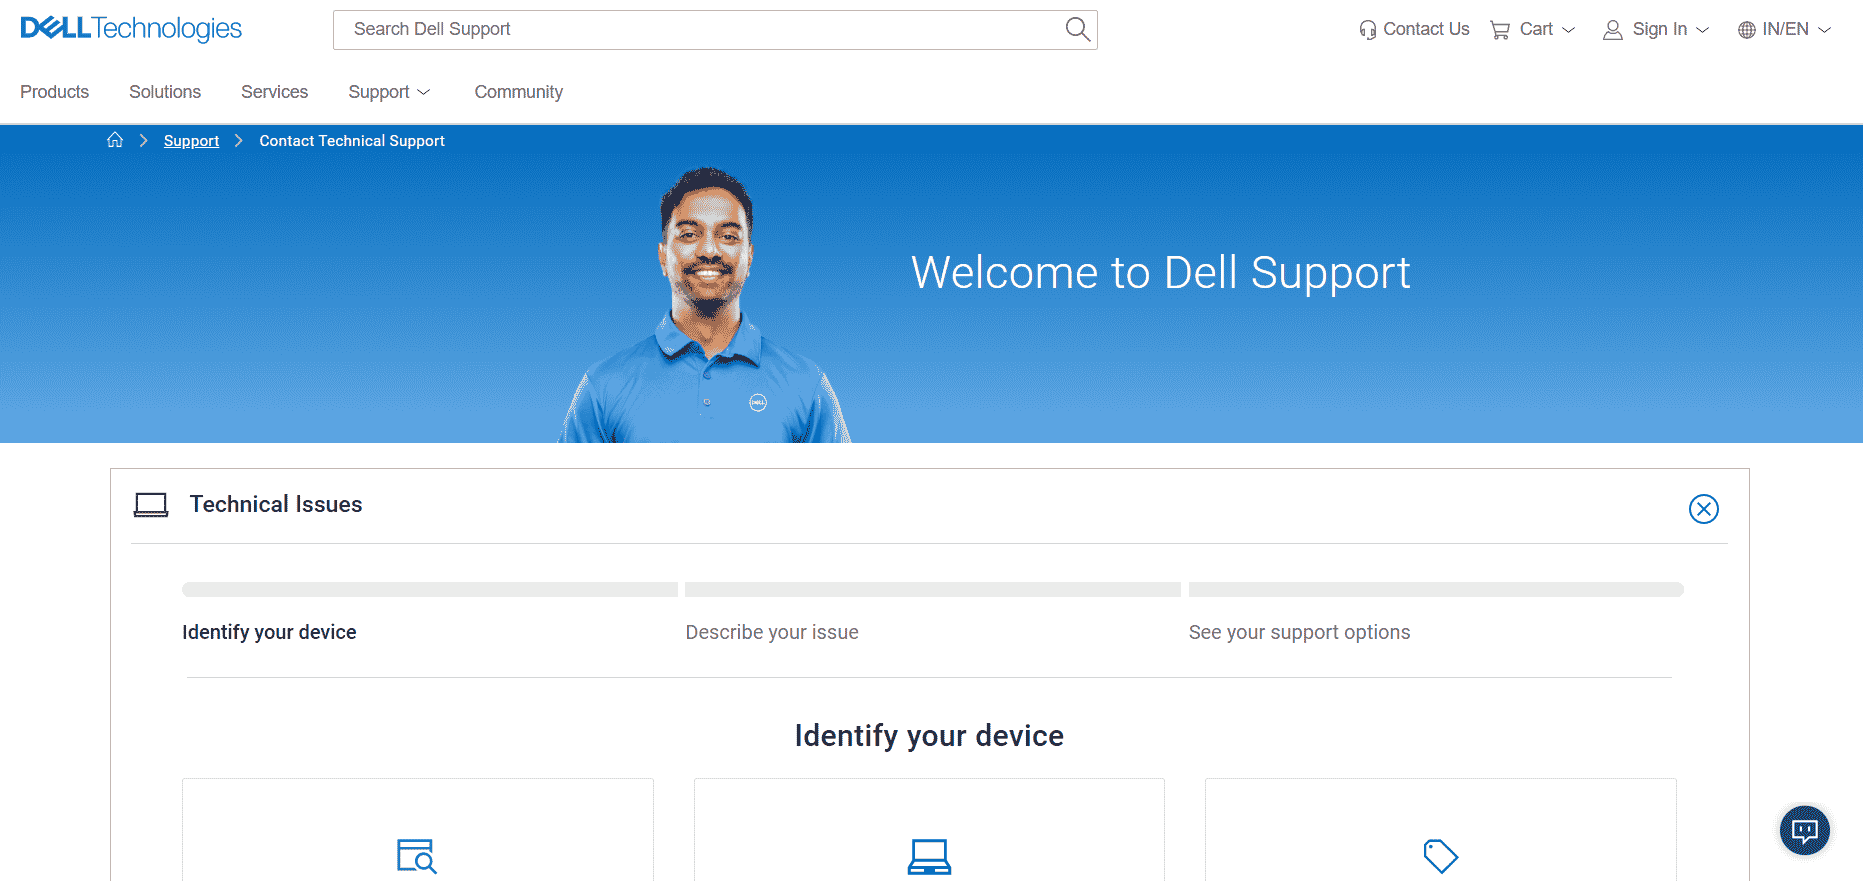Click the browse-search device card icon

pyautogui.click(x=417, y=856)
